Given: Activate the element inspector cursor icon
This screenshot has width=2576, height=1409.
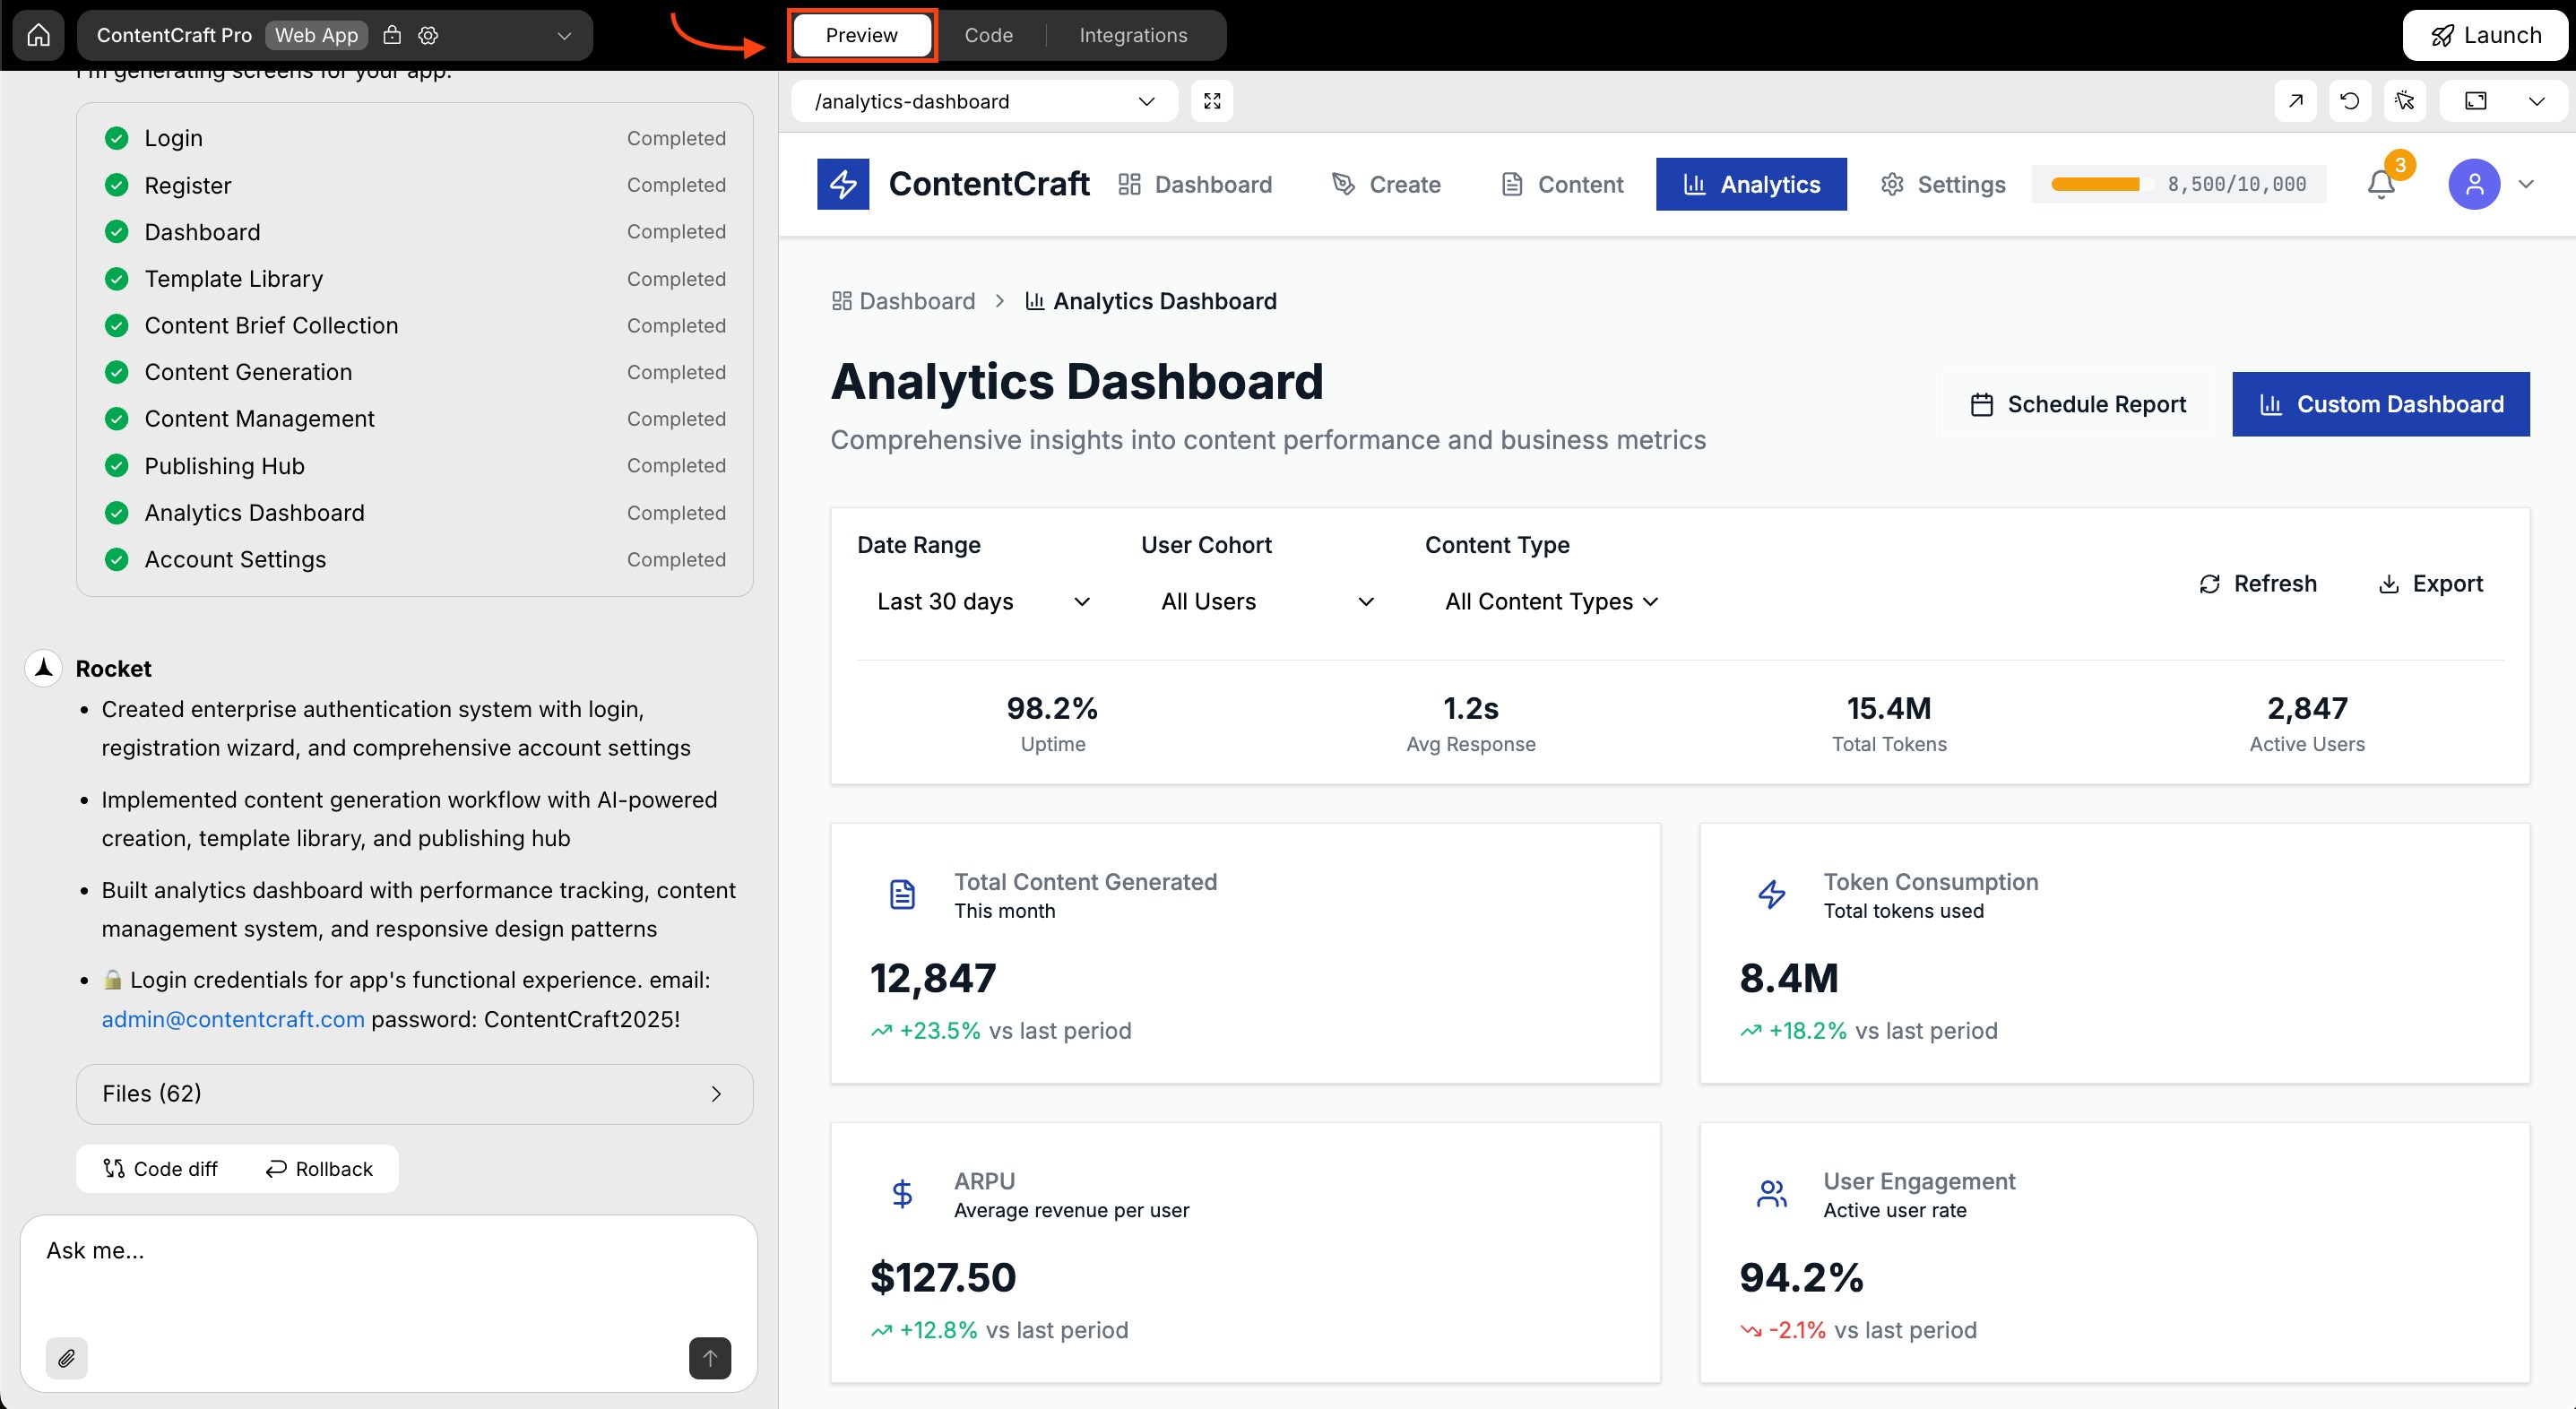Looking at the screenshot, I should (x=2406, y=100).
